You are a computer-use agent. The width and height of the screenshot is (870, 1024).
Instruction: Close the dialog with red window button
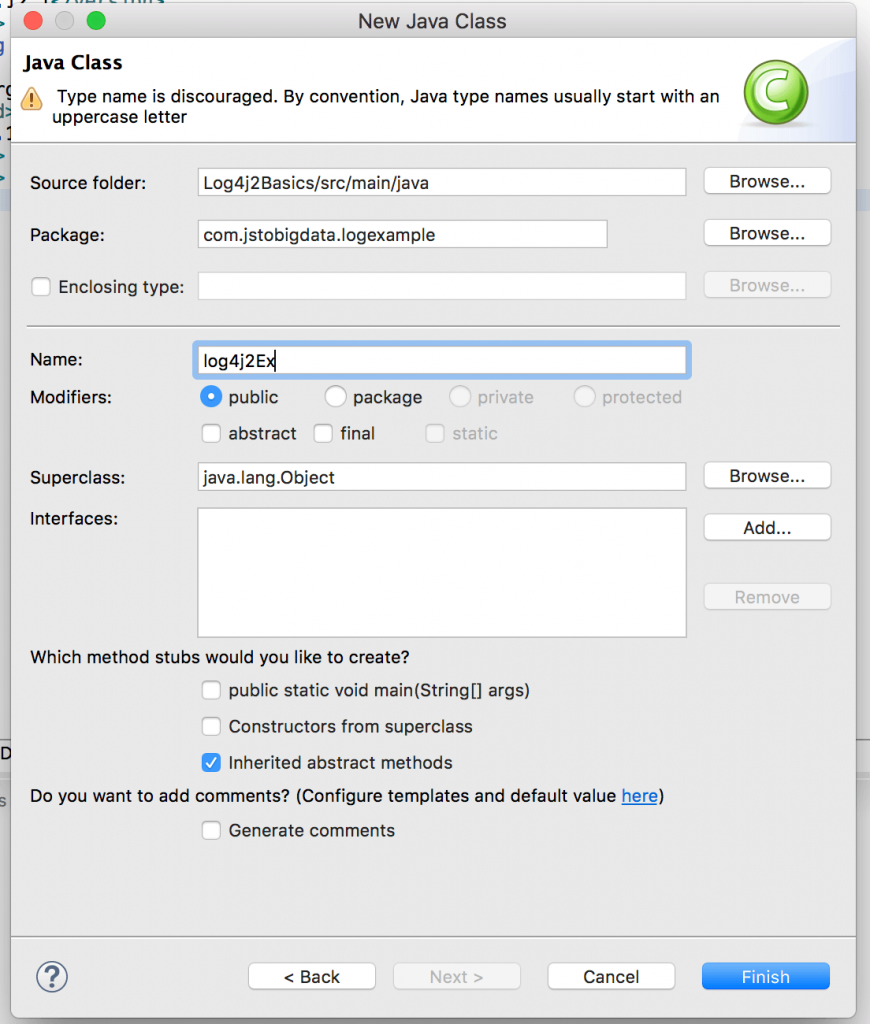coord(33,21)
